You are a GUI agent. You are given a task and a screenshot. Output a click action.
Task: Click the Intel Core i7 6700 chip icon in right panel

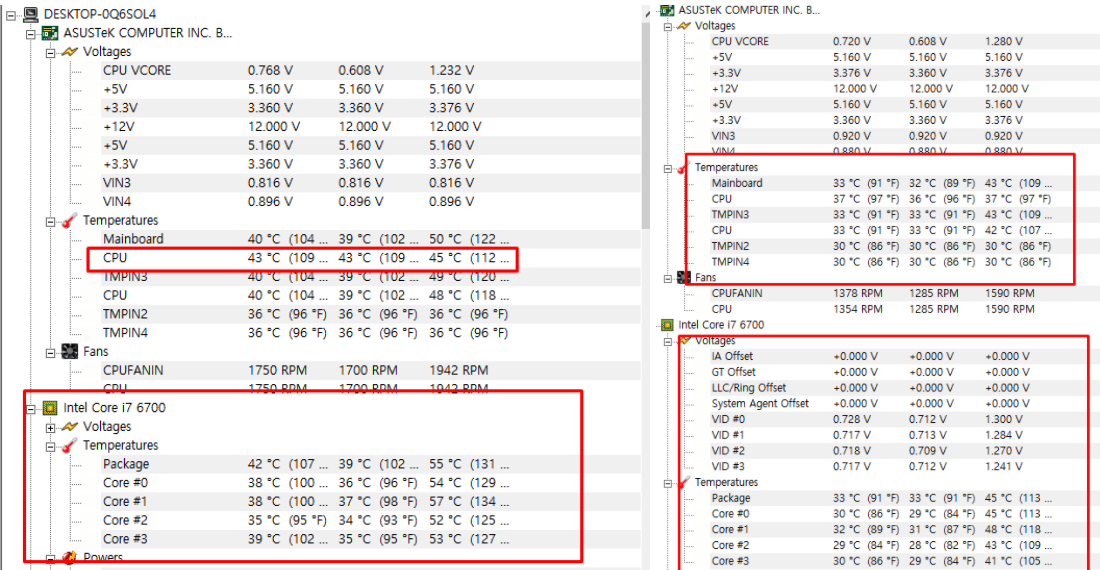click(667, 325)
